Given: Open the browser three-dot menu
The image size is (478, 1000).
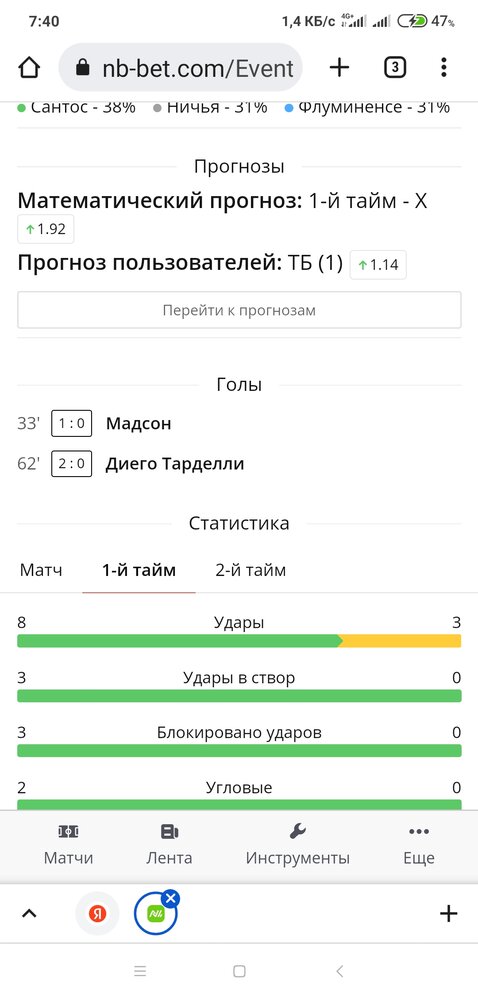Looking at the screenshot, I should tap(444, 68).
